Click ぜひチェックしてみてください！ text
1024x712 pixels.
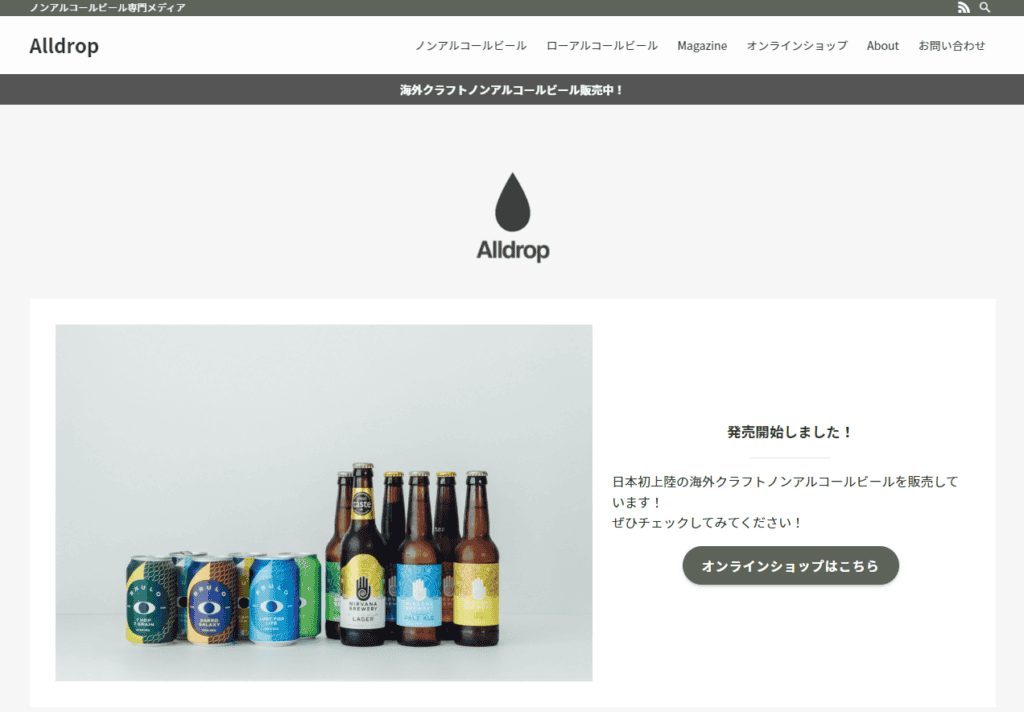(x=707, y=523)
